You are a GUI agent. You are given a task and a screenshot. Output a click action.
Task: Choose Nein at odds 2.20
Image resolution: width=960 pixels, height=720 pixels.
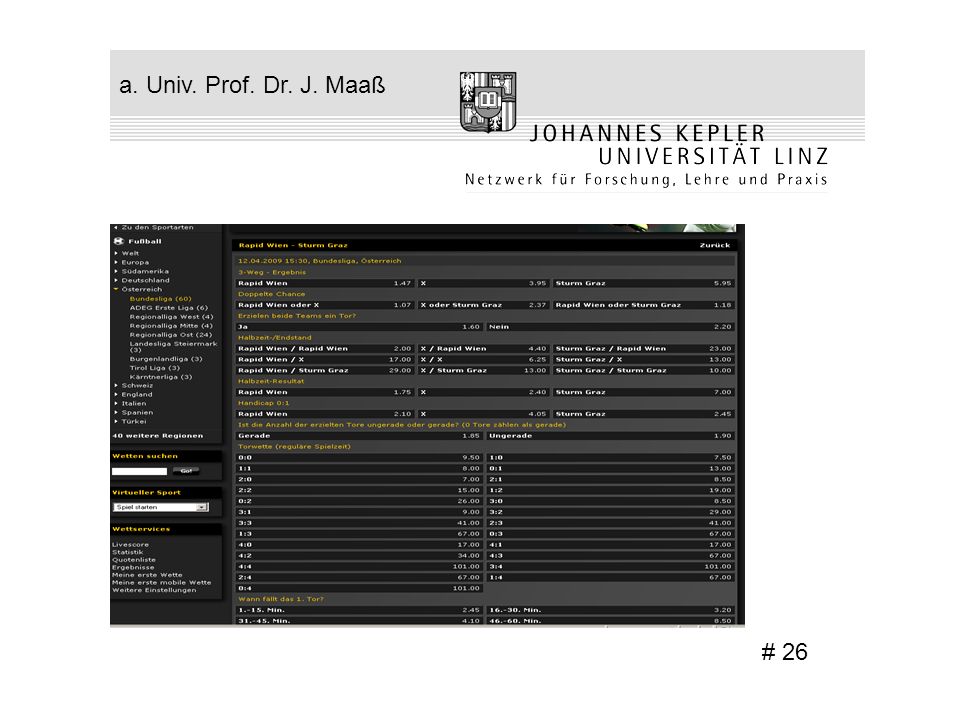(610, 327)
